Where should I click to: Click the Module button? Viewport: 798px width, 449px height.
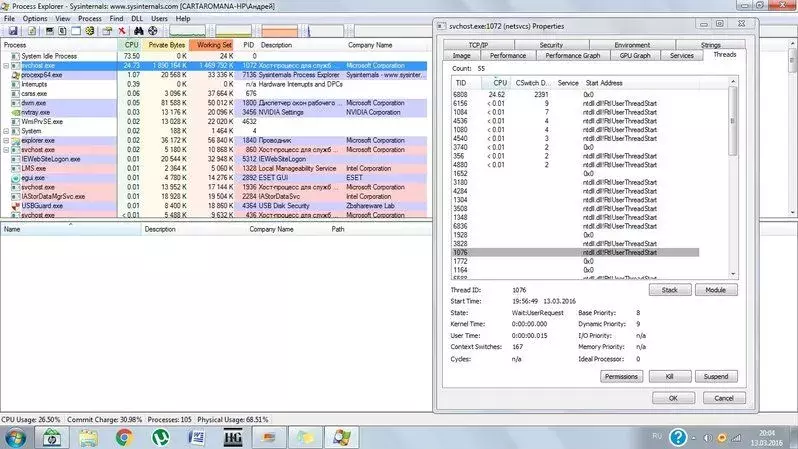tap(716, 290)
